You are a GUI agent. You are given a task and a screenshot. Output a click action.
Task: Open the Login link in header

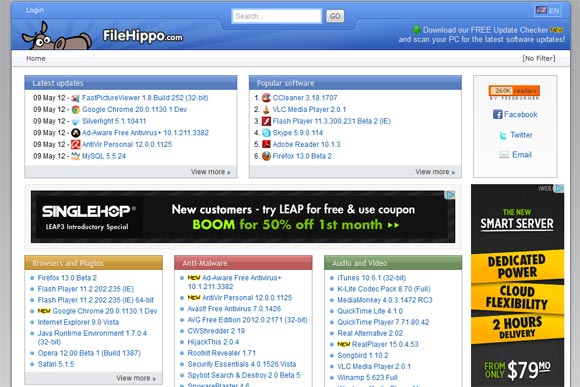point(35,10)
